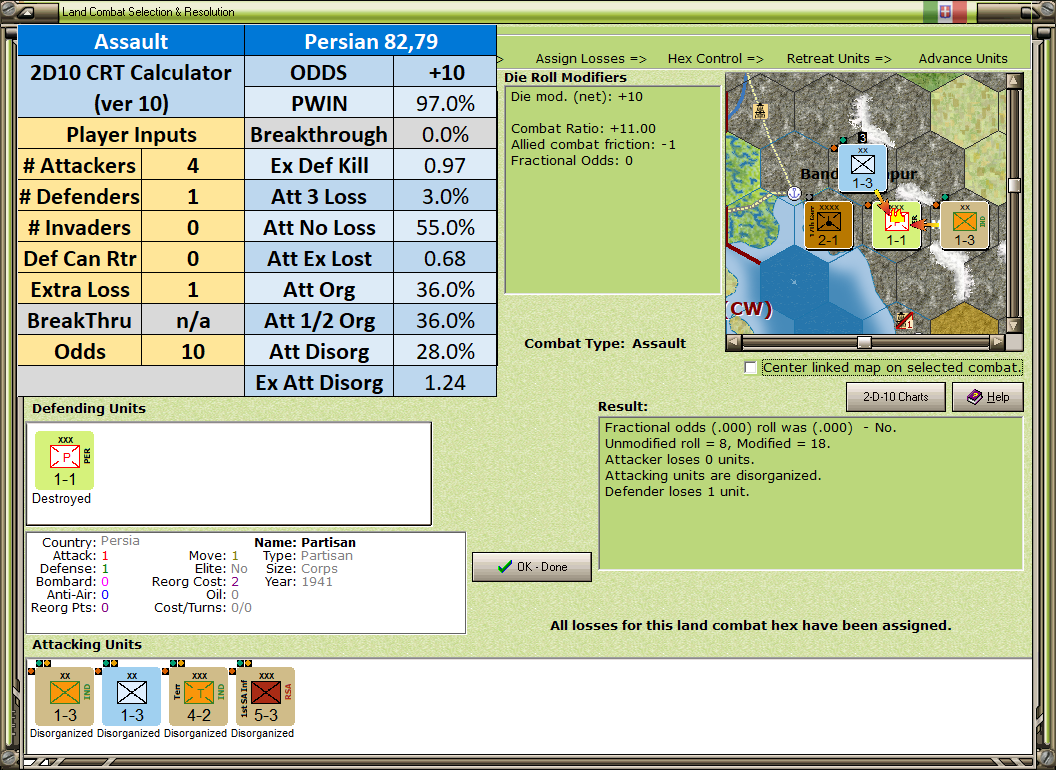This screenshot has height=770, width=1056.
Task: Click the map's vertical scrollbar thumb
Action: point(1014,185)
